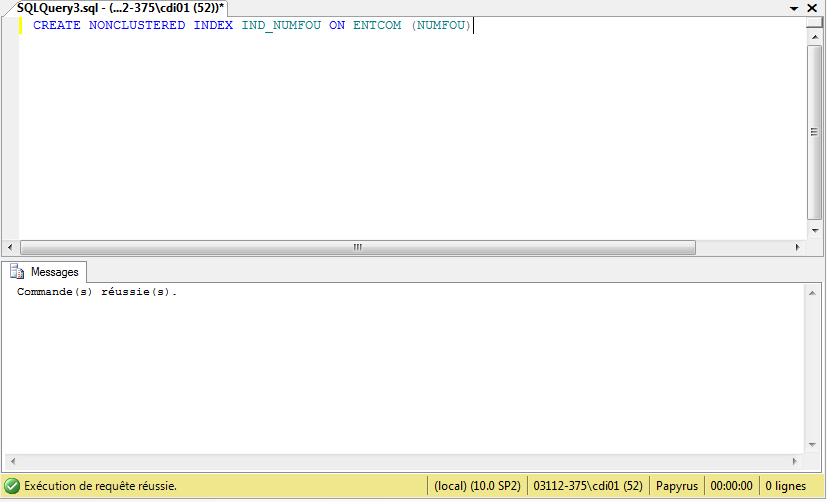Open the active files dropdown arrow
The width and height of the screenshot is (828, 502).
(796, 7)
